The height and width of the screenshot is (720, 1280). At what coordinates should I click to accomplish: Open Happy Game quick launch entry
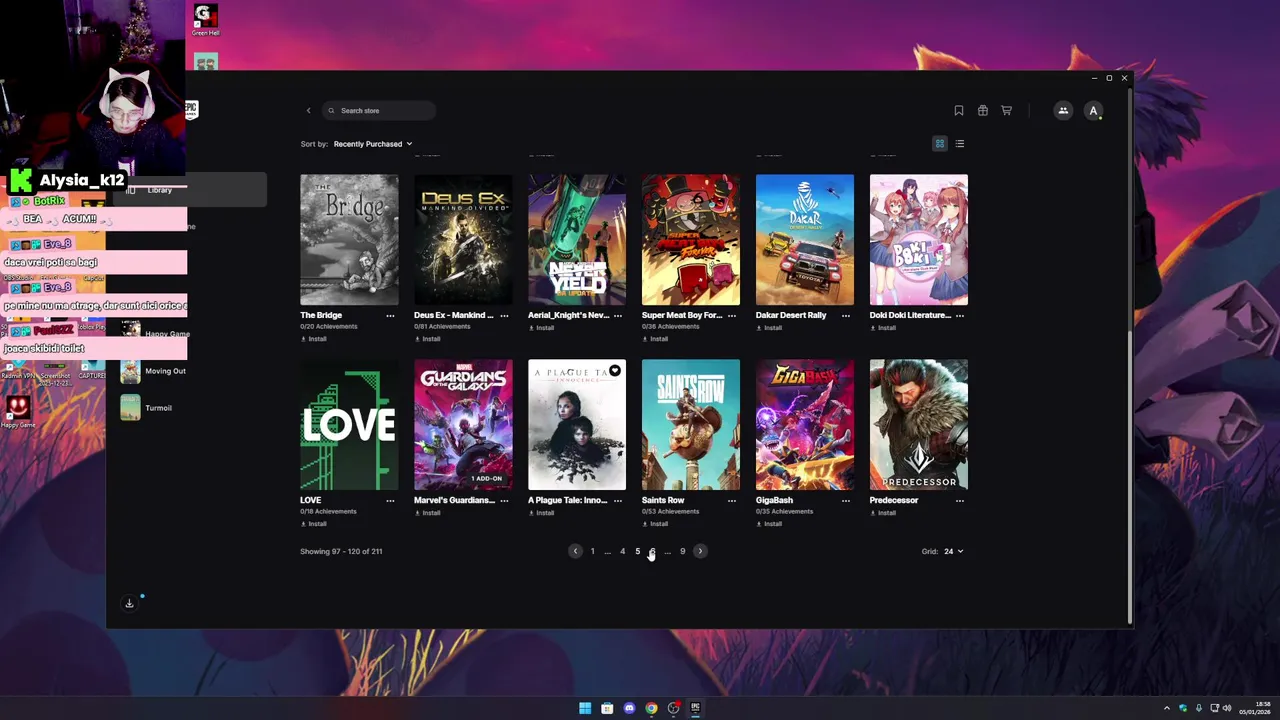click(x=156, y=334)
